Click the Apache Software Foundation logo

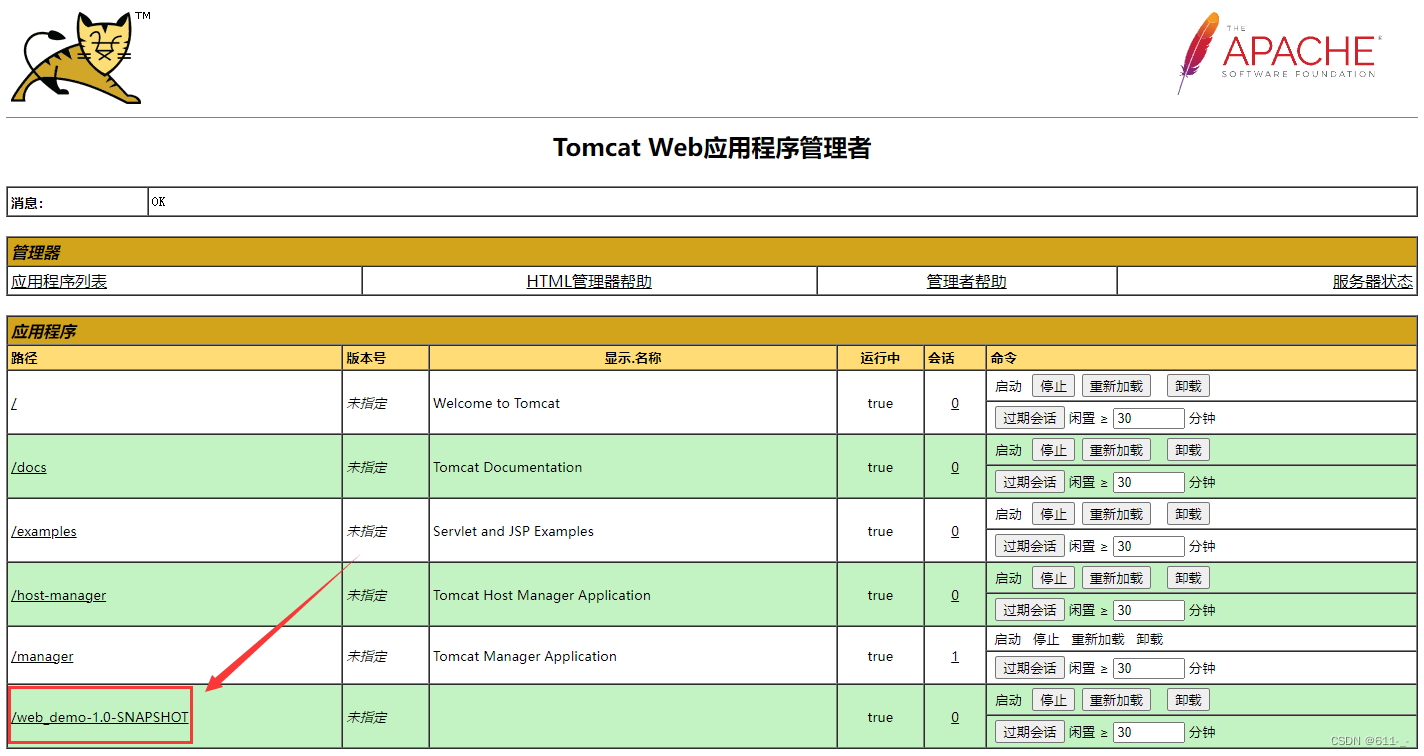tap(1279, 53)
